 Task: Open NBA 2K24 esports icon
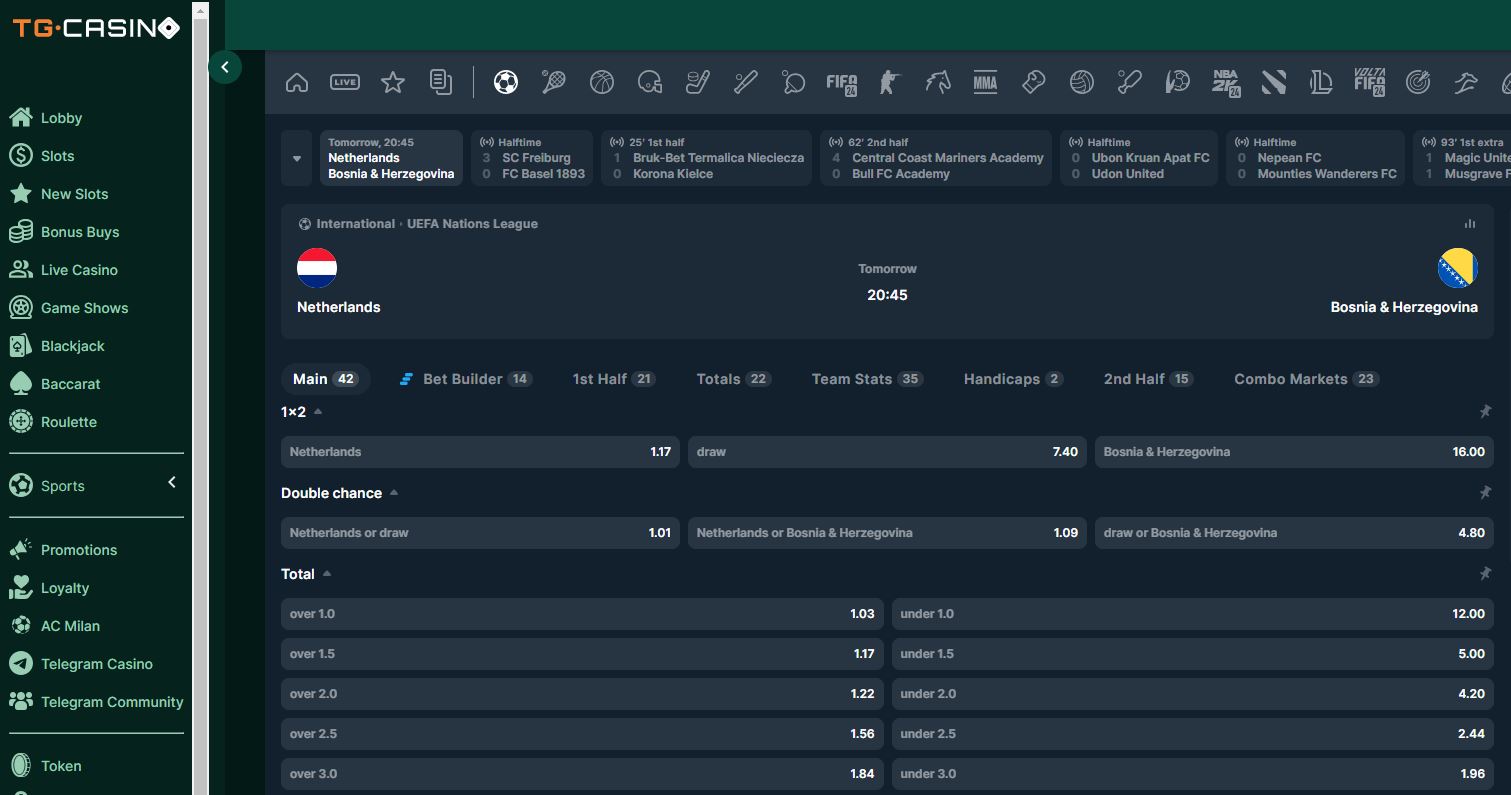[x=1226, y=82]
